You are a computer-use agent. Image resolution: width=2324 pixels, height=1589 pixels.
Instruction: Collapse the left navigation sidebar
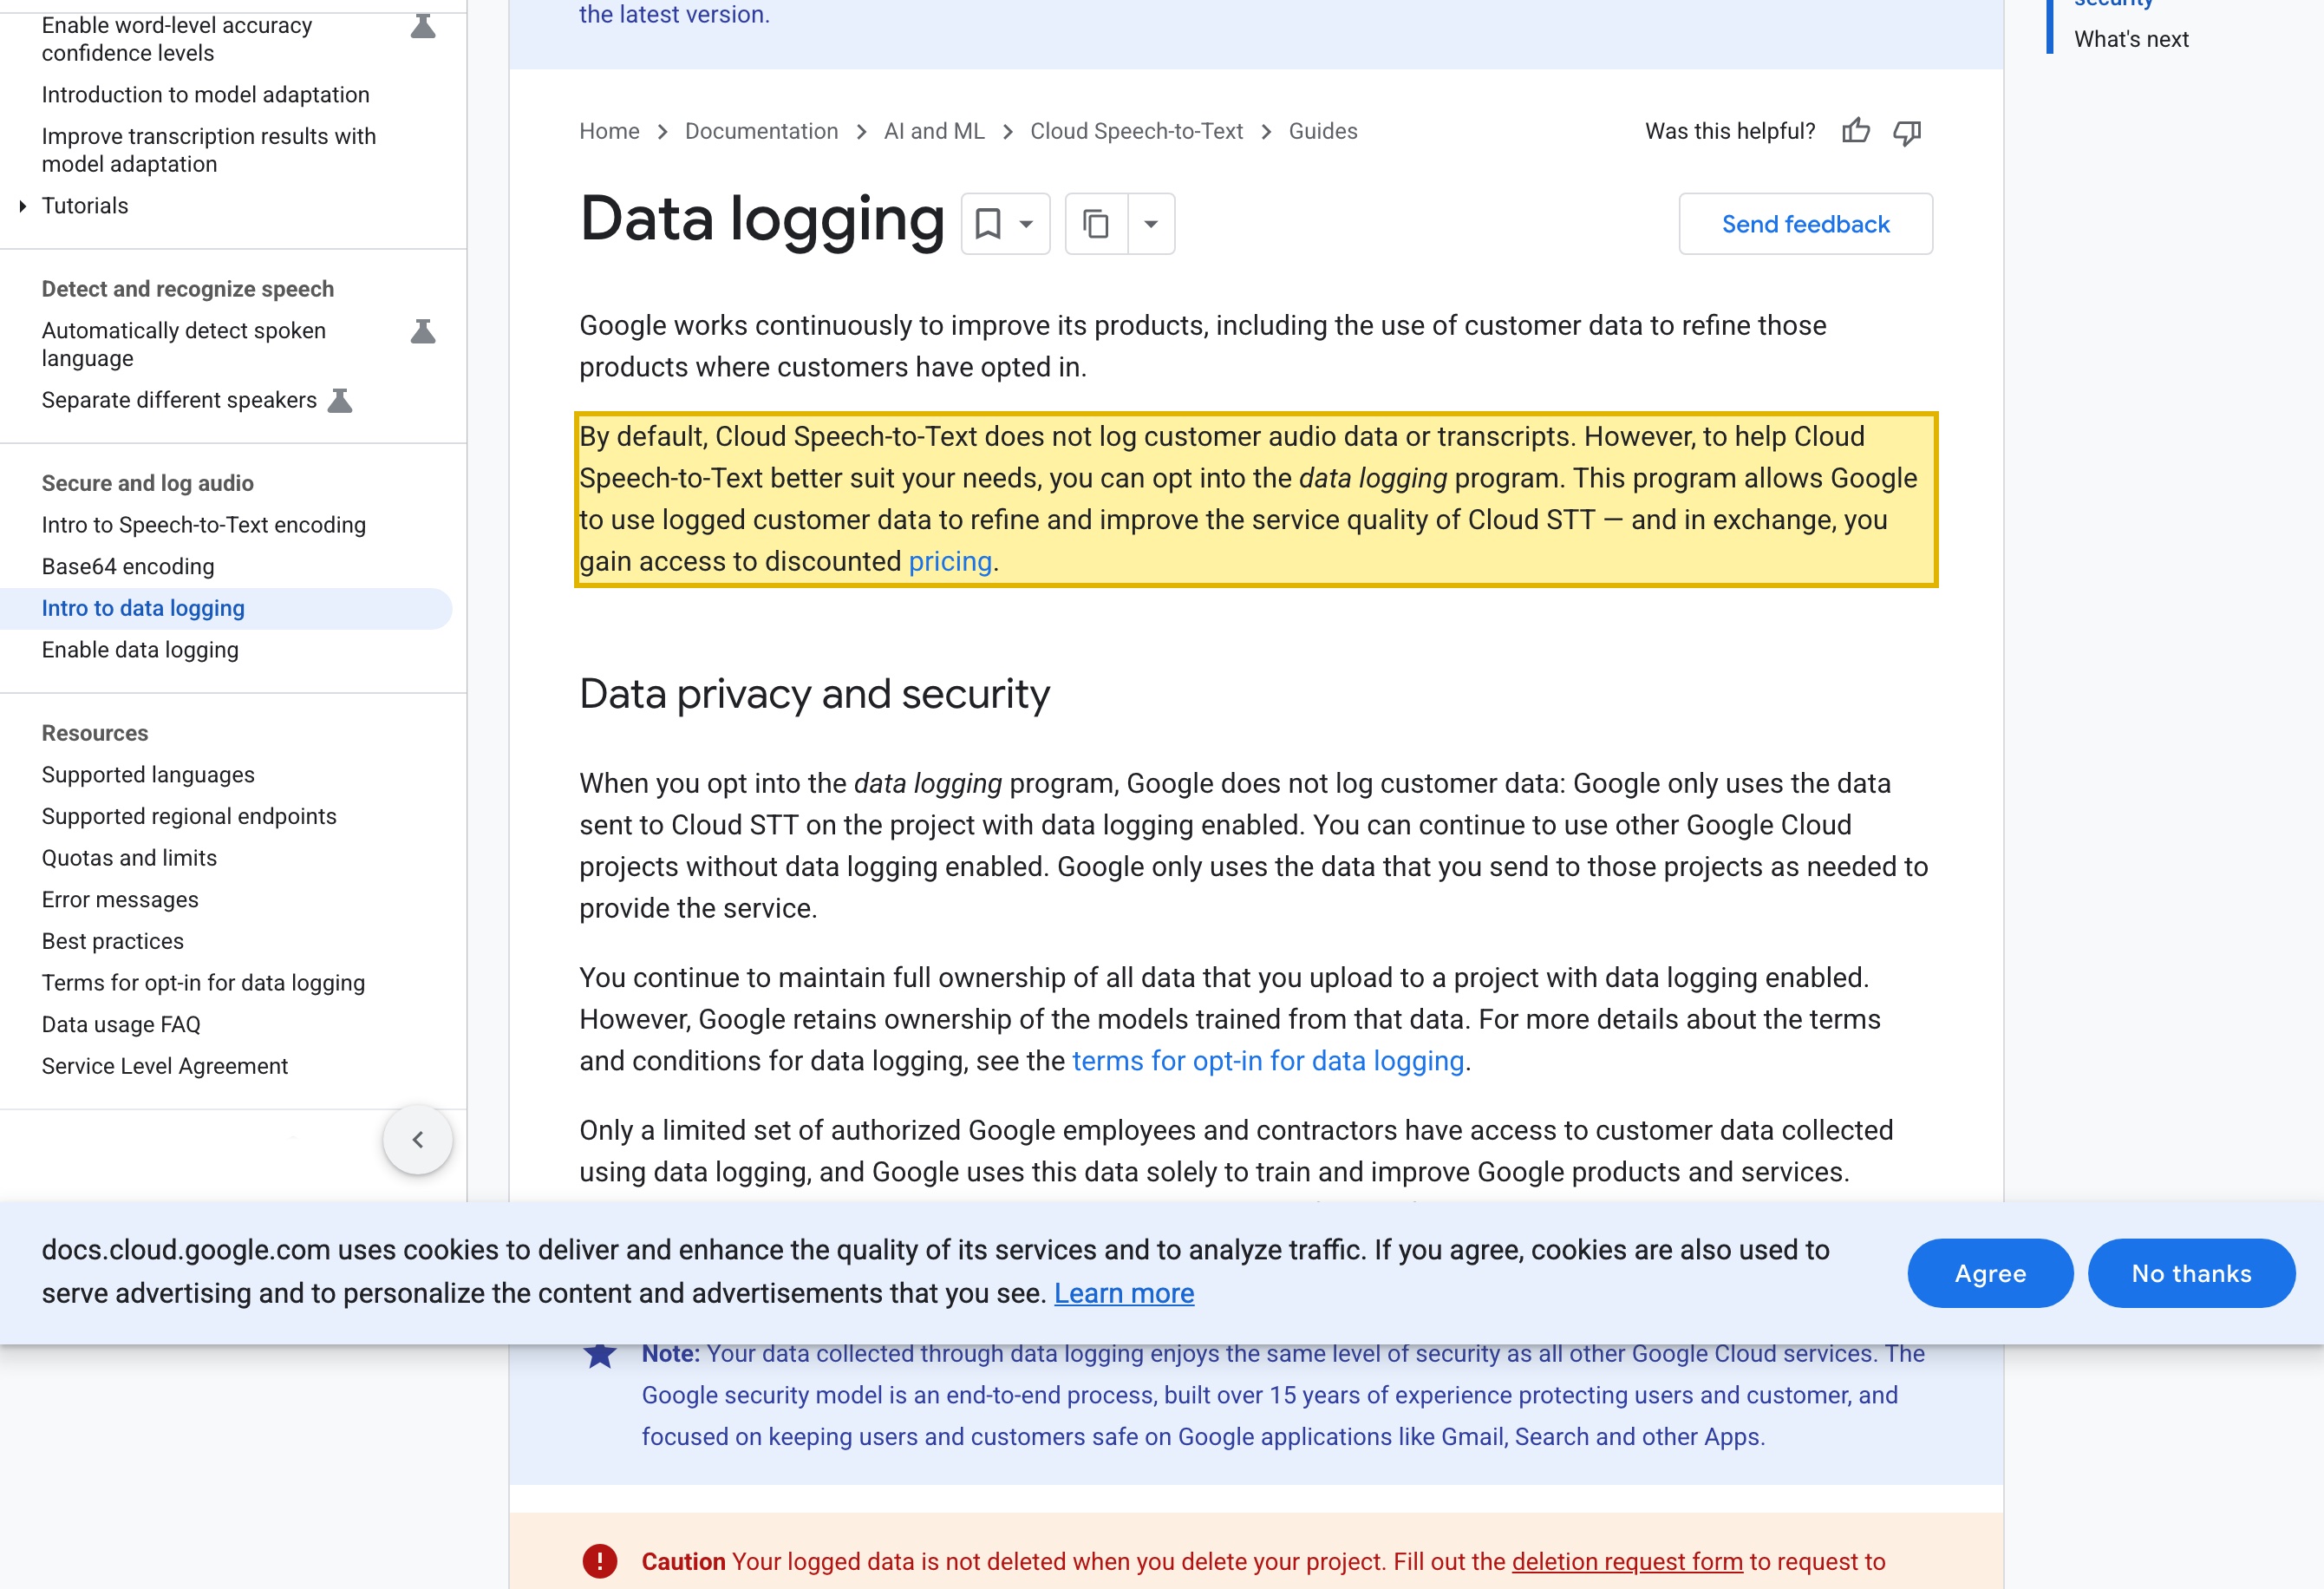click(x=418, y=1139)
